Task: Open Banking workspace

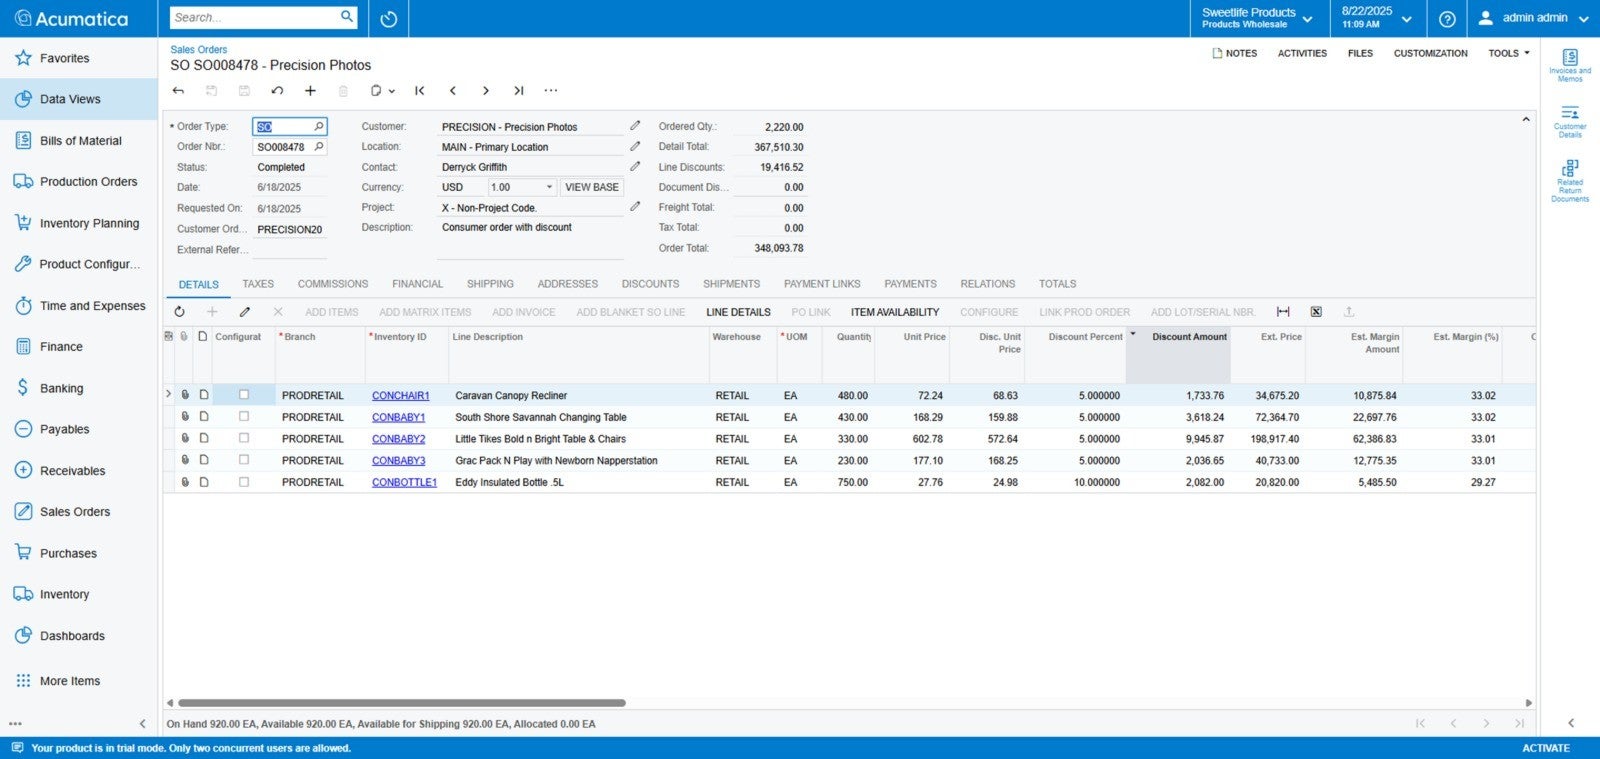Action: (x=78, y=388)
